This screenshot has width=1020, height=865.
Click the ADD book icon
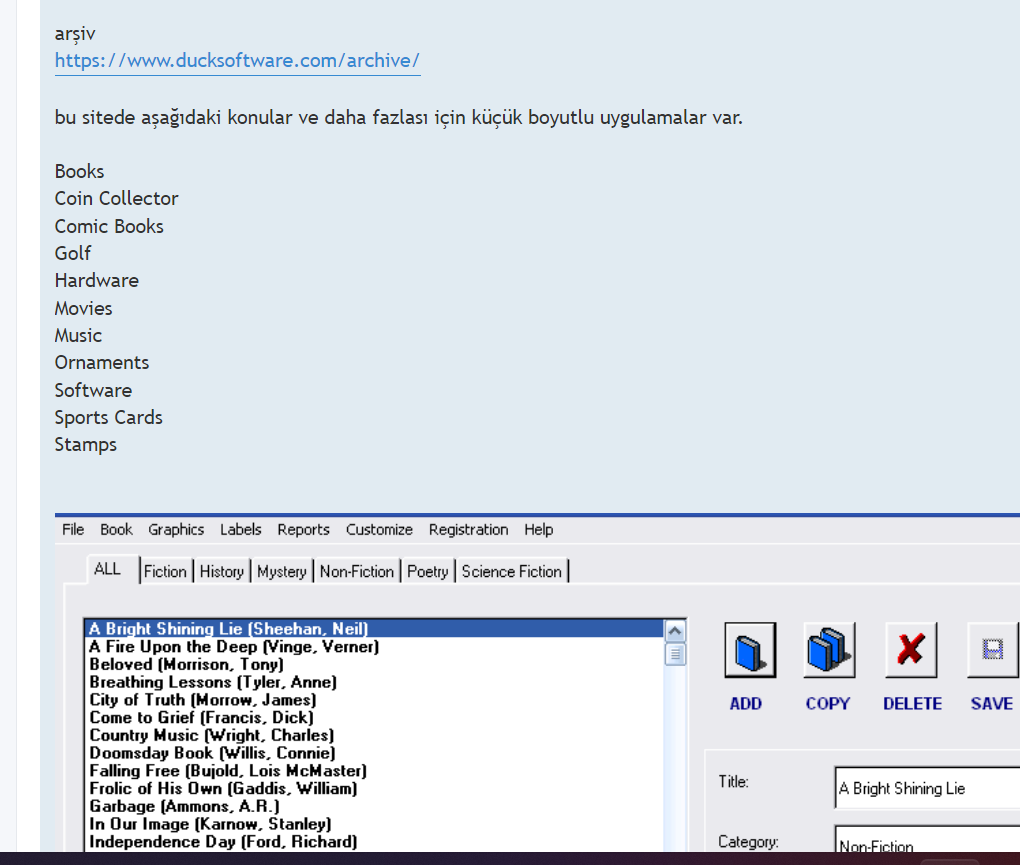tap(750, 650)
